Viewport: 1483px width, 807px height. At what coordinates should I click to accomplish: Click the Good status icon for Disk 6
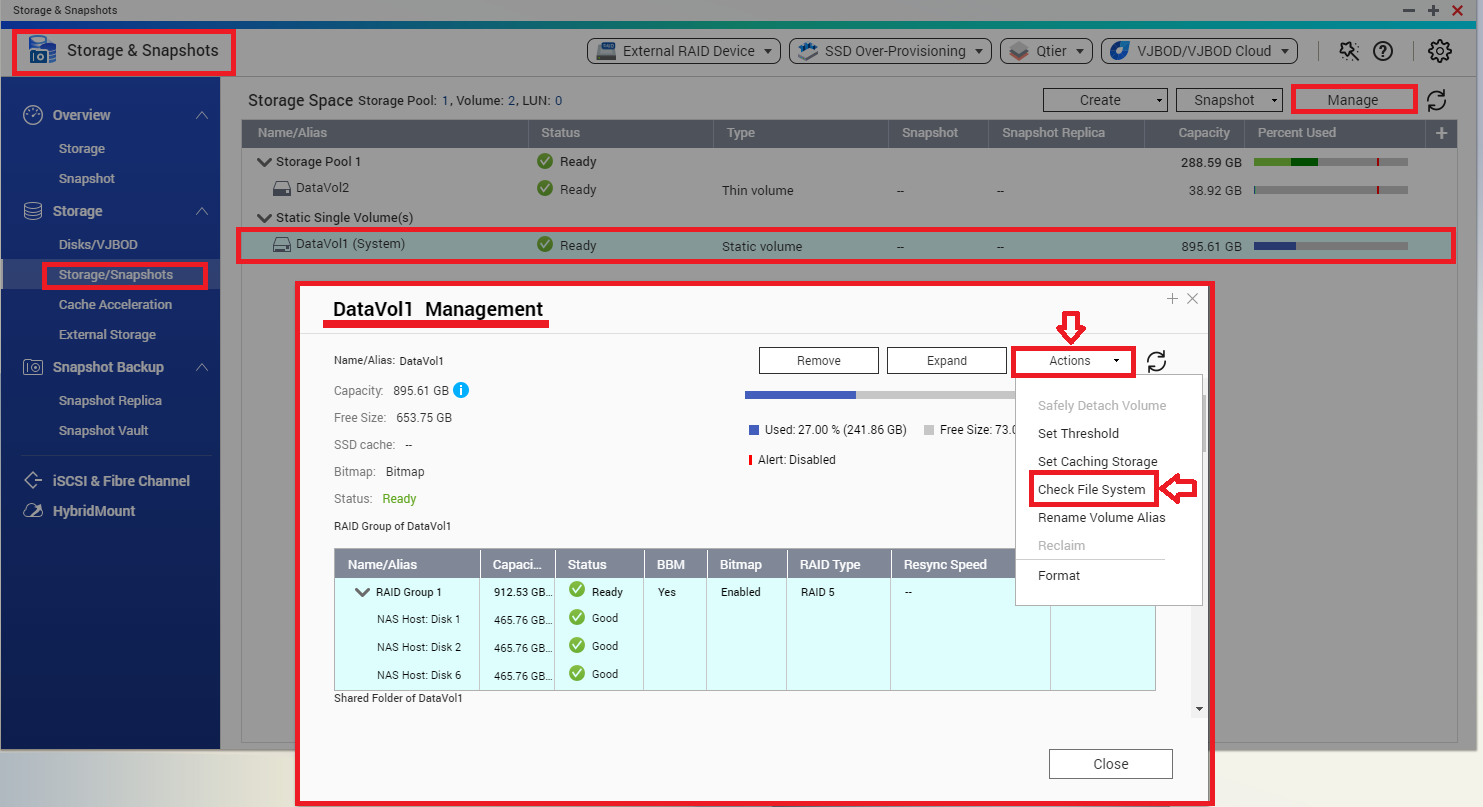[x=577, y=673]
